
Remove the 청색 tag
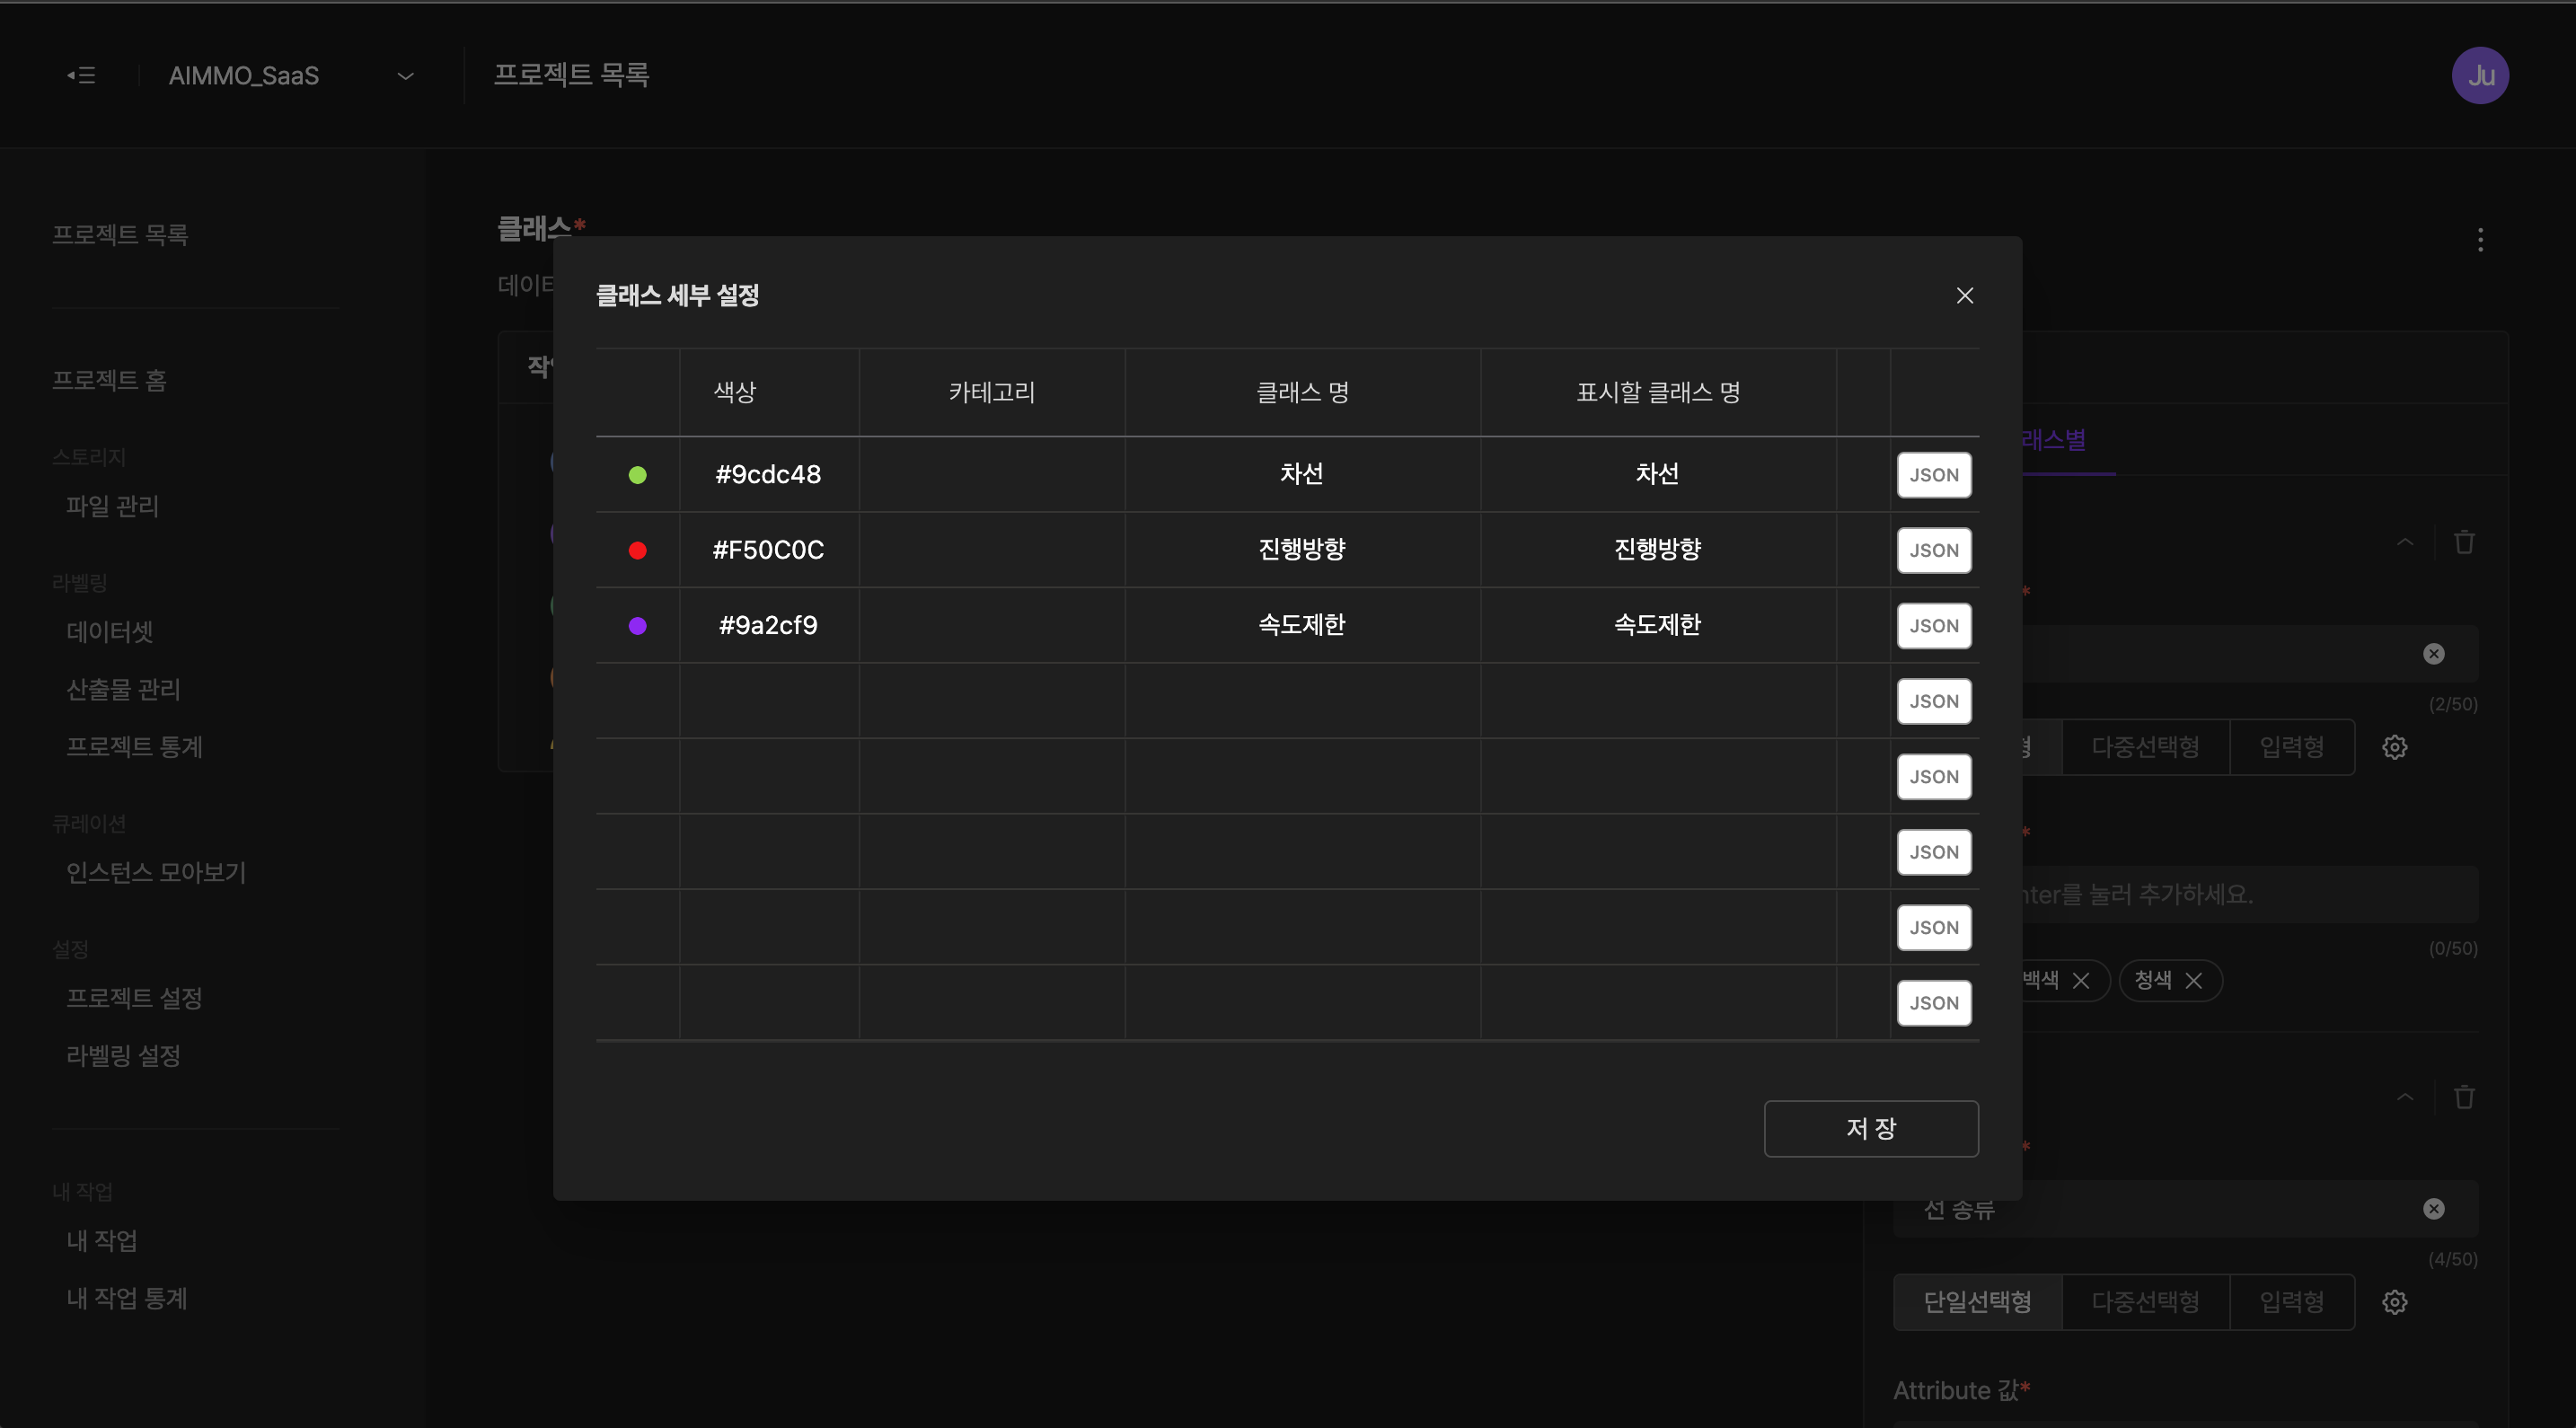pos(2194,980)
